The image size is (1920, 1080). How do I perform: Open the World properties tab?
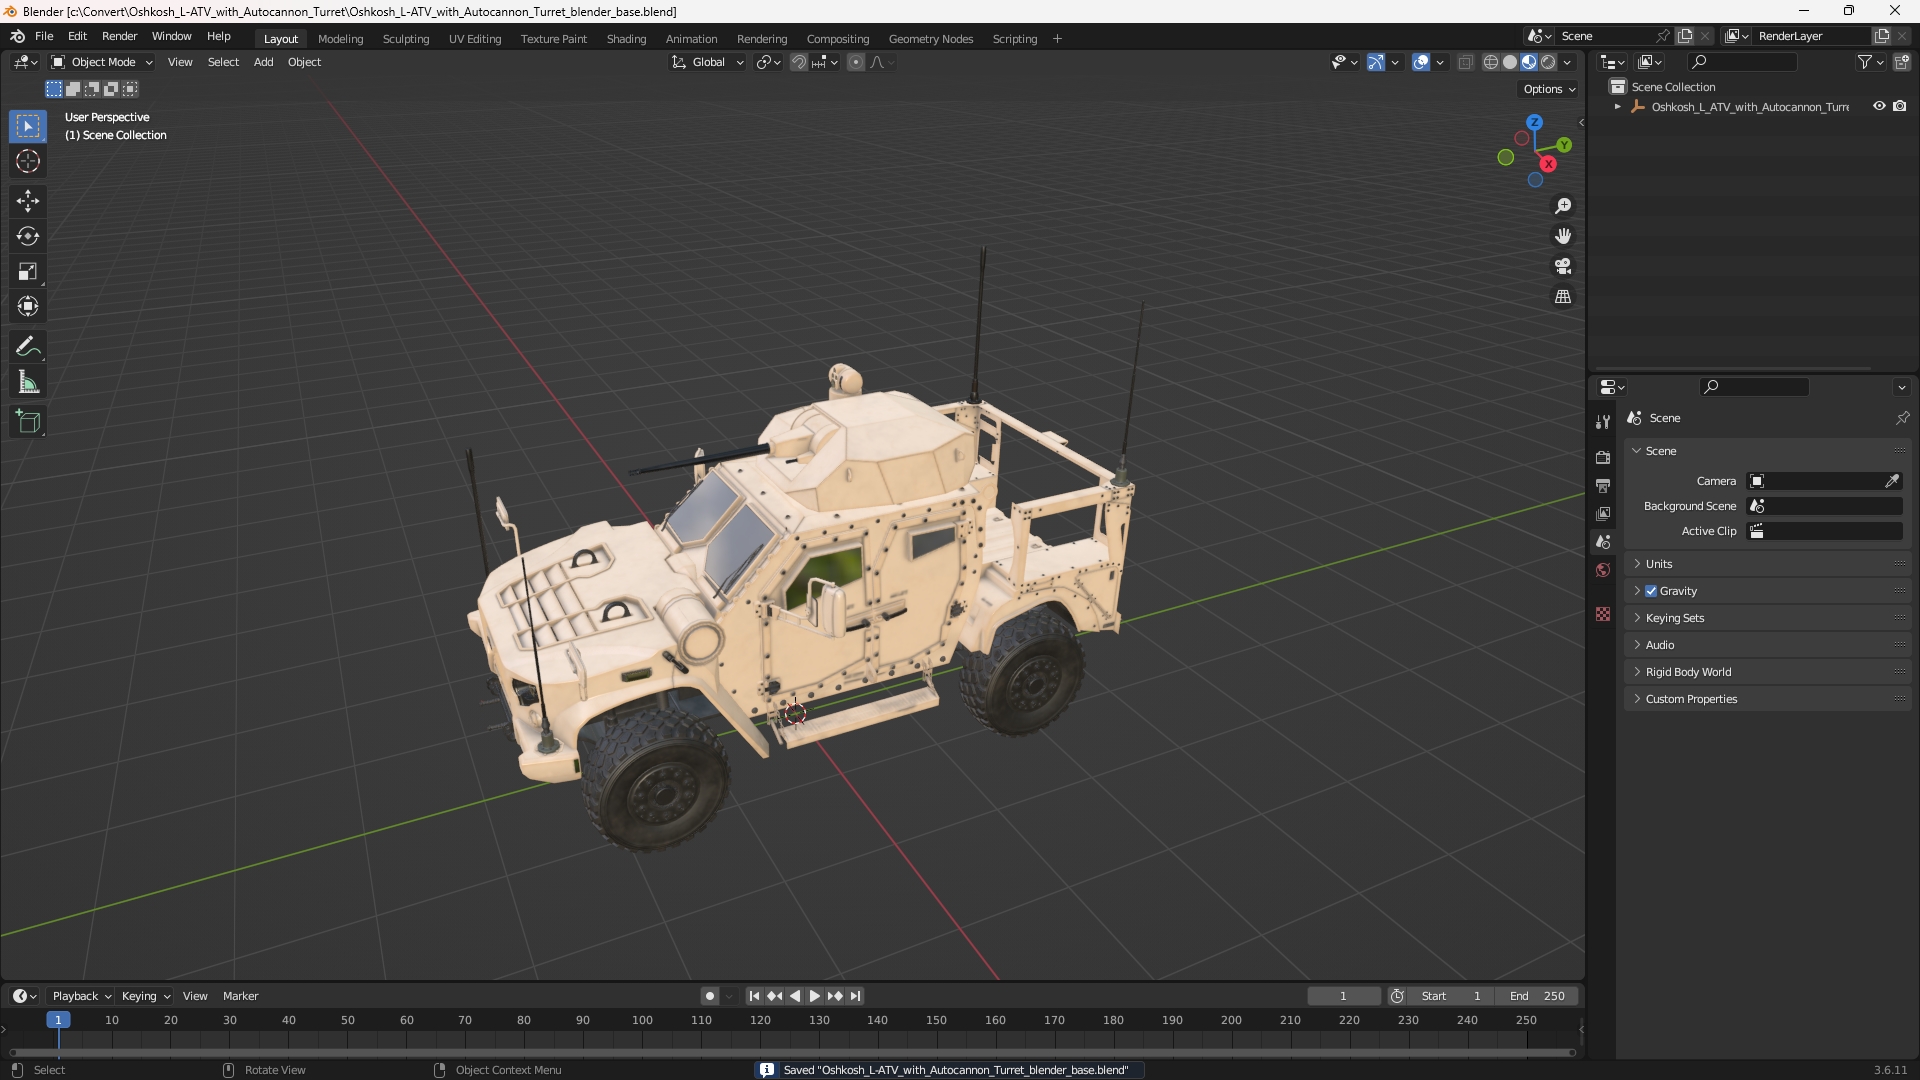point(1603,570)
